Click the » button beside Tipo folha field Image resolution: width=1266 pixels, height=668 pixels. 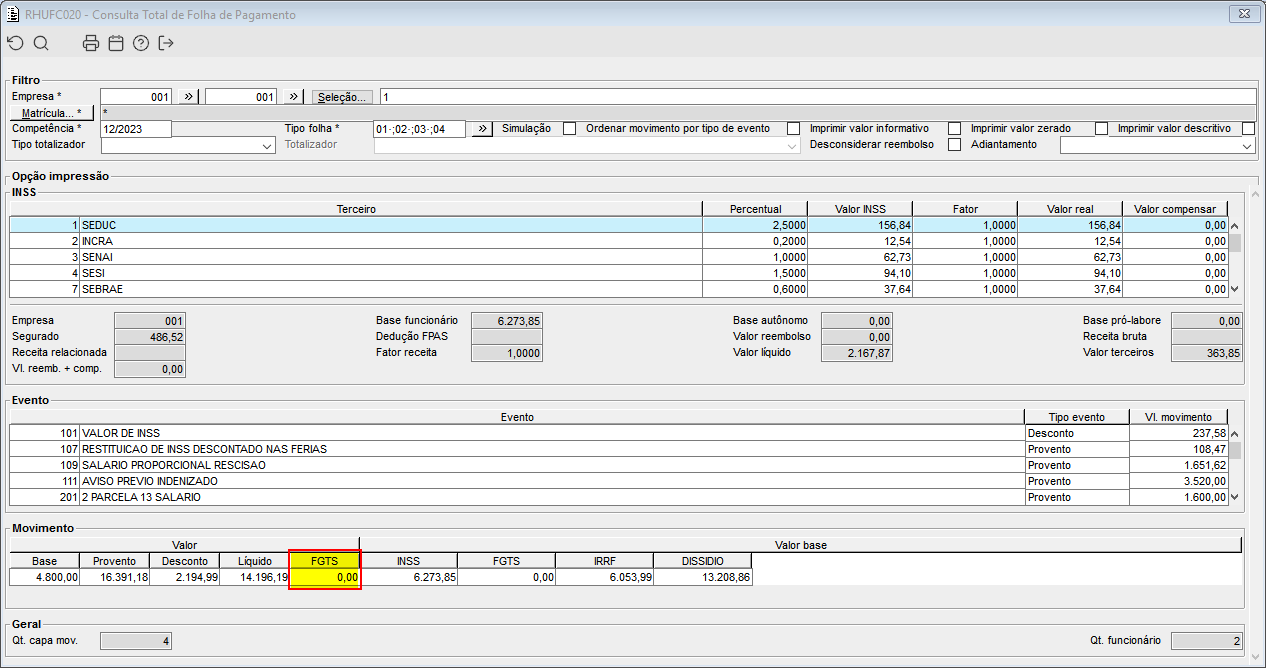pos(482,129)
